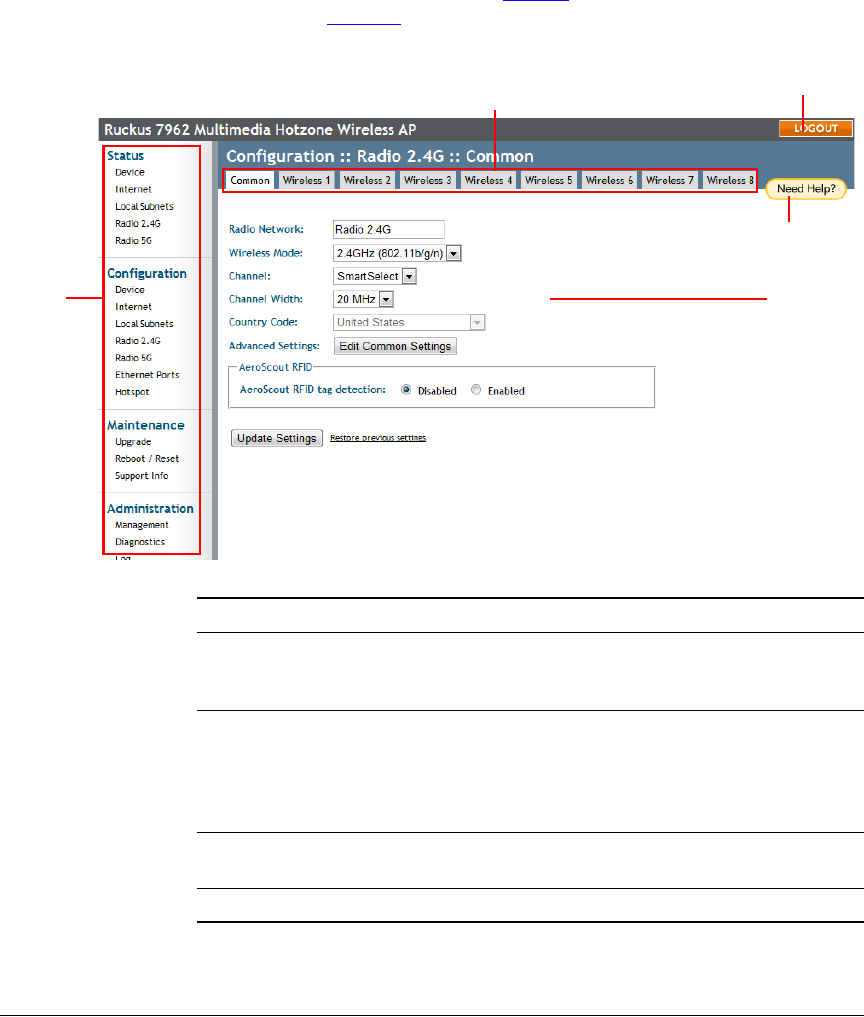Open the Diagnostics administration page
This screenshot has width=864, height=1017.
coord(139,542)
